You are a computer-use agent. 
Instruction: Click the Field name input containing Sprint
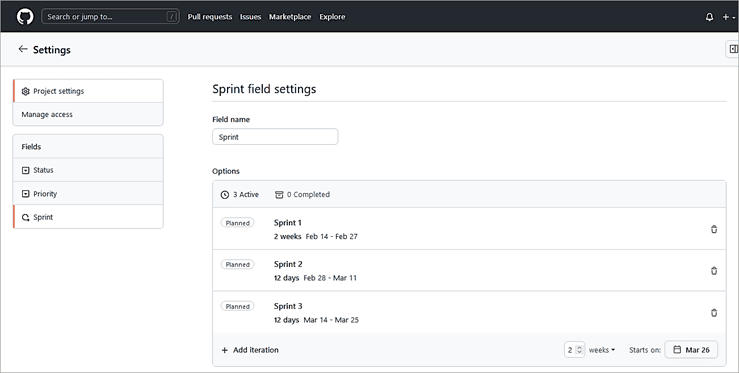pos(275,137)
